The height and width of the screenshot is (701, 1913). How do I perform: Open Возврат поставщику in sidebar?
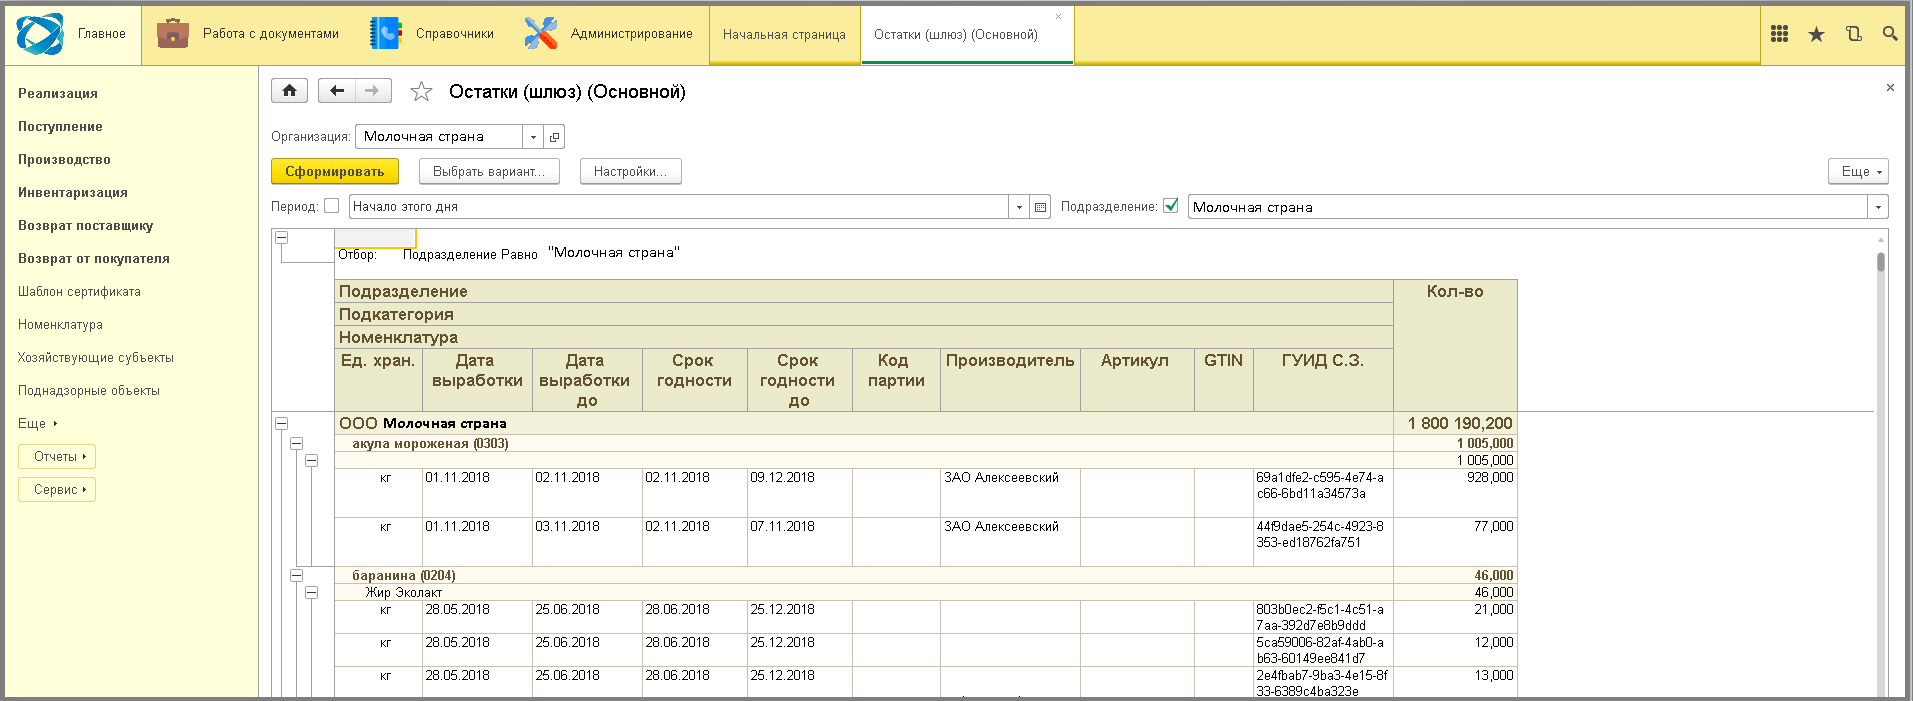[86, 225]
